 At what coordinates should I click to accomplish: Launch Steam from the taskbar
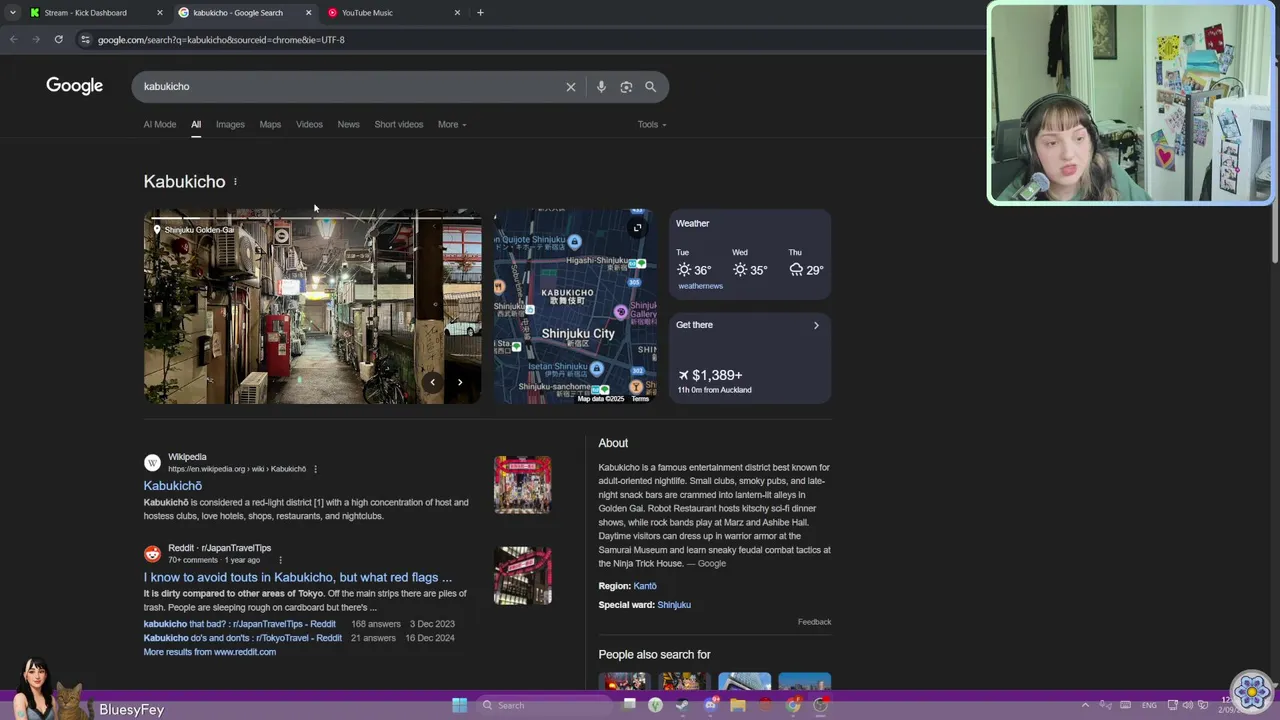click(682, 705)
